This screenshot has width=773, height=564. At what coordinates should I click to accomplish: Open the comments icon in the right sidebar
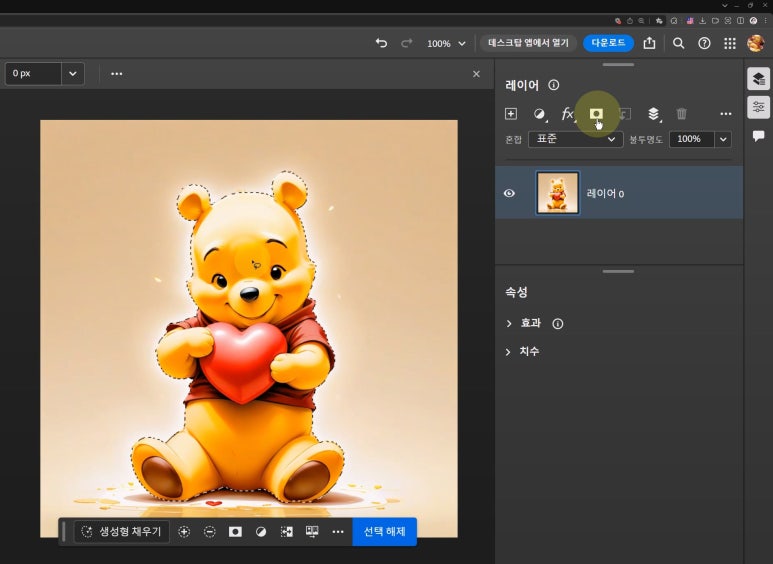758,136
